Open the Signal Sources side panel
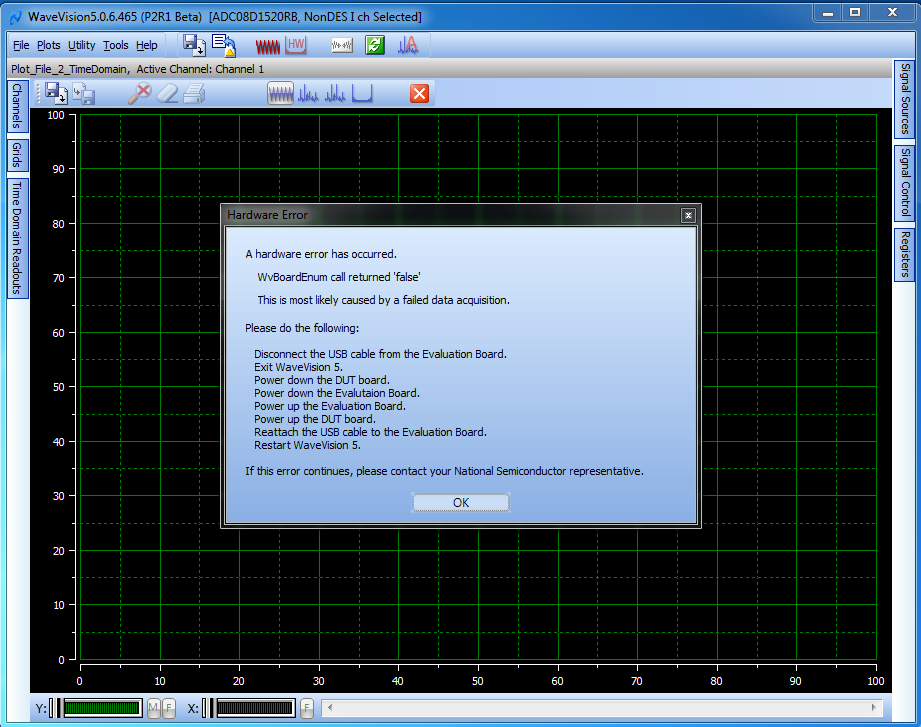 [x=905, y=99]
